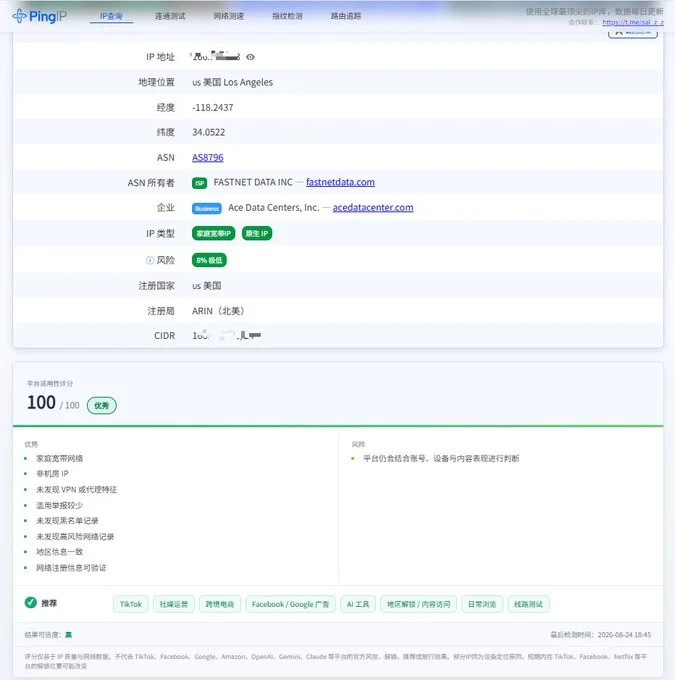Click the location text us 美国 Los Angeles

tap(233, 82)
